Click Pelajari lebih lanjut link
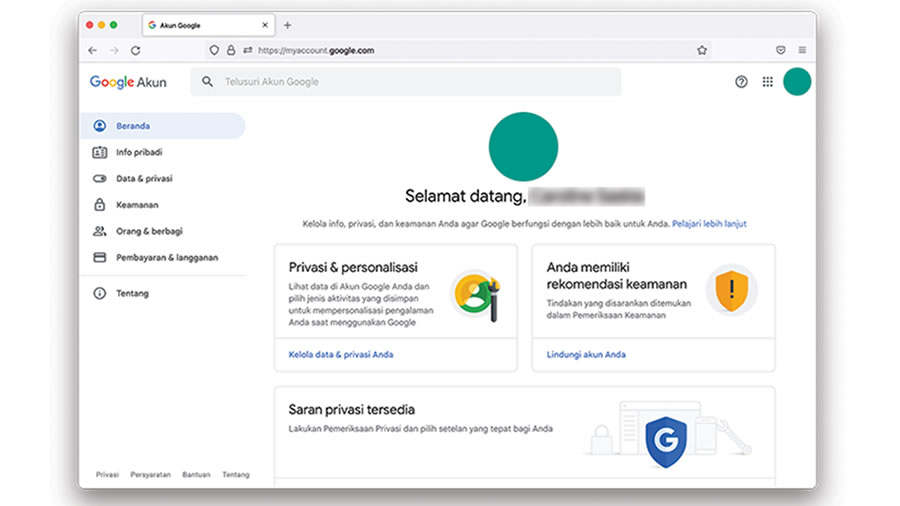Viewport: 900px width, 506px height. [x=709, y=224]
